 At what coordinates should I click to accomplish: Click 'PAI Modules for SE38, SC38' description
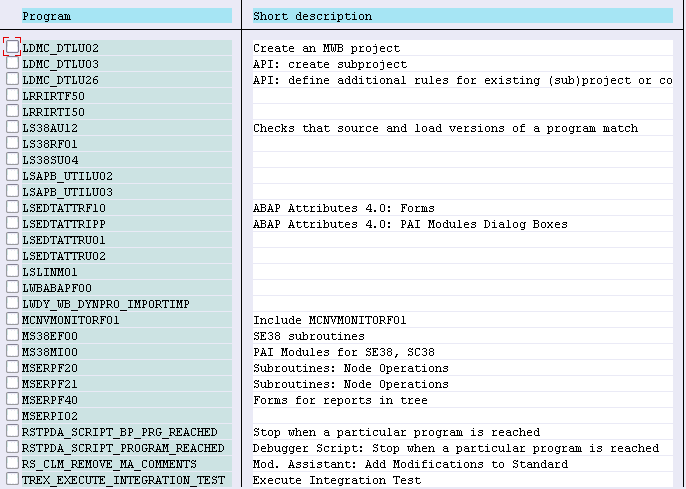344,352
